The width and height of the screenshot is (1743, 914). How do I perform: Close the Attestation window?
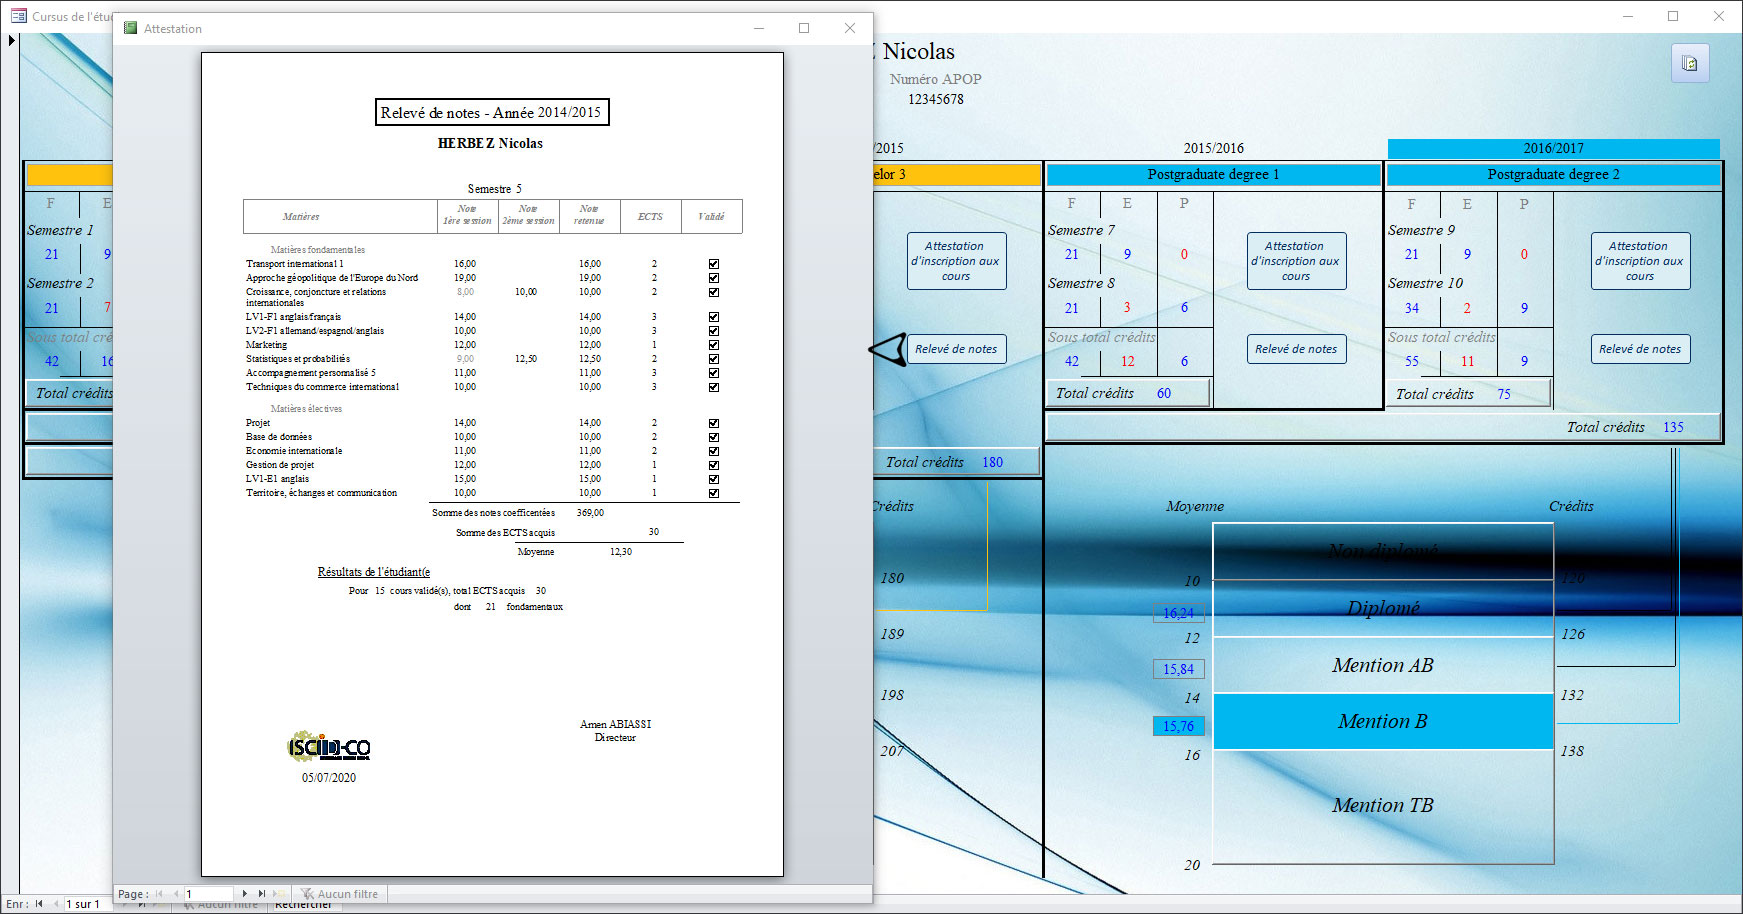click(x=850, y=28)
